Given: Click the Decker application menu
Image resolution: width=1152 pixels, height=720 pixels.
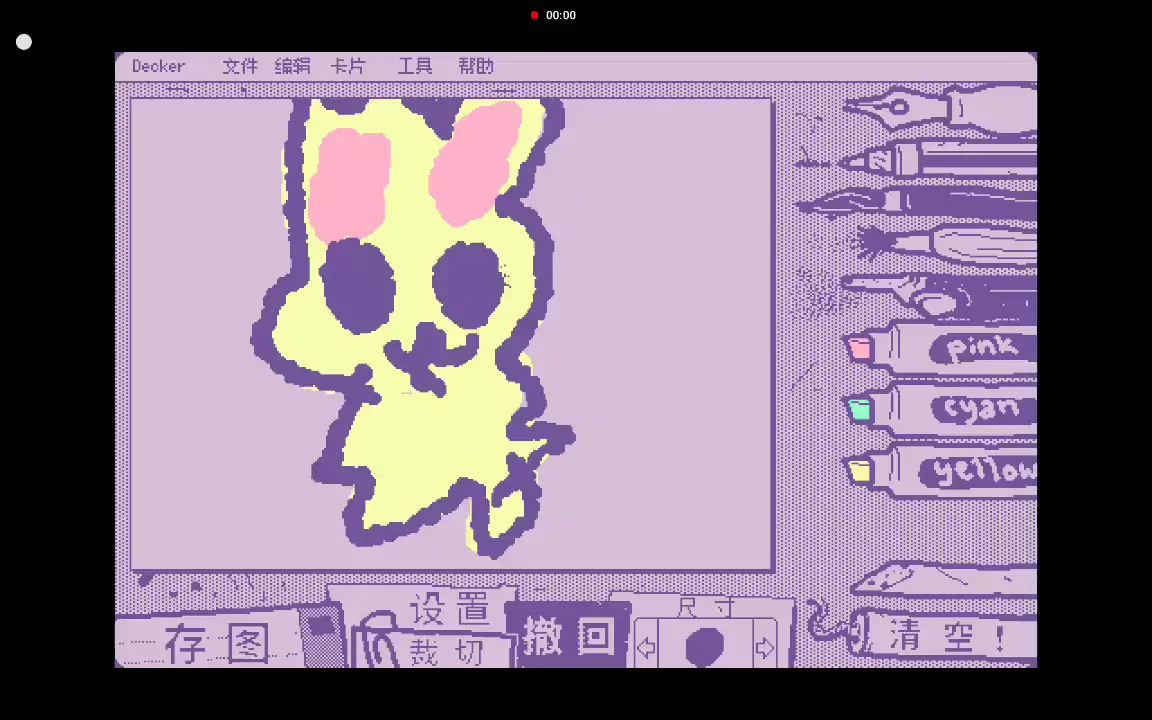Looking at the screenshot, I should click(x=158, y=66).
